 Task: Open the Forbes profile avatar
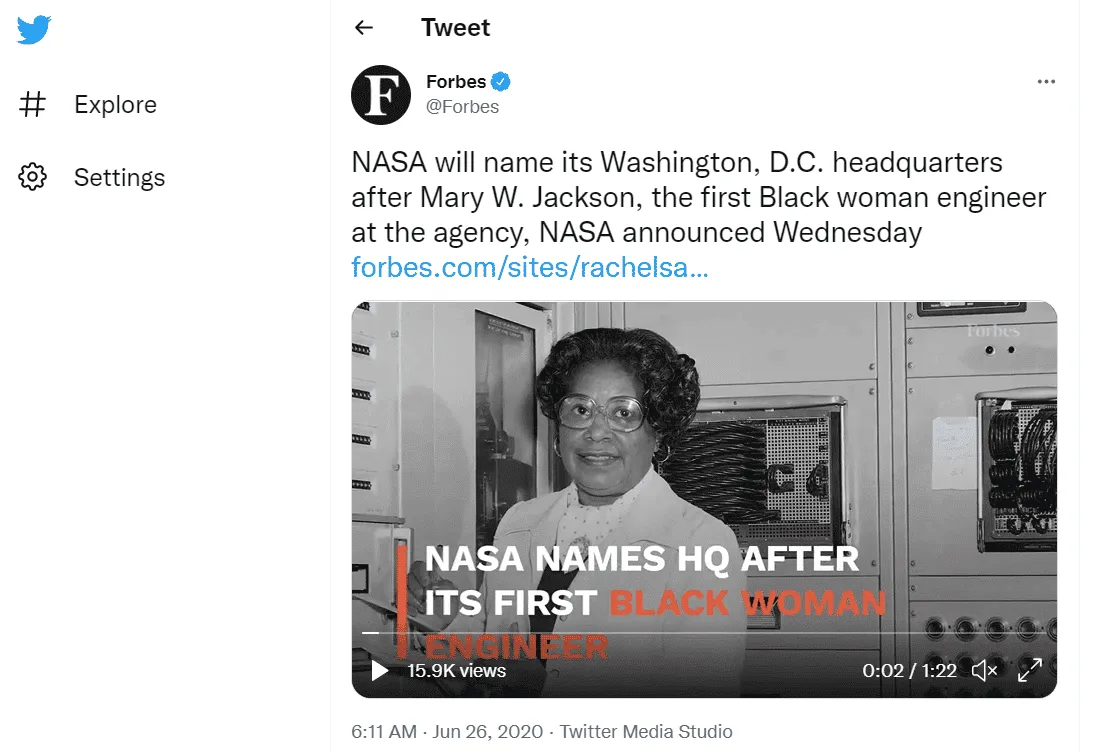coord(381,95)
